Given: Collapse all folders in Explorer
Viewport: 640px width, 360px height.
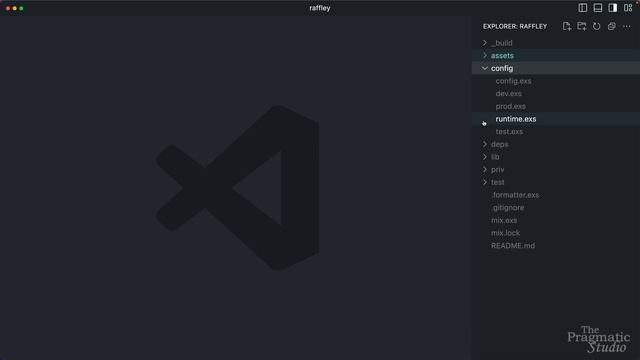Looking at the screenshot, I should [x=611, y=27].
